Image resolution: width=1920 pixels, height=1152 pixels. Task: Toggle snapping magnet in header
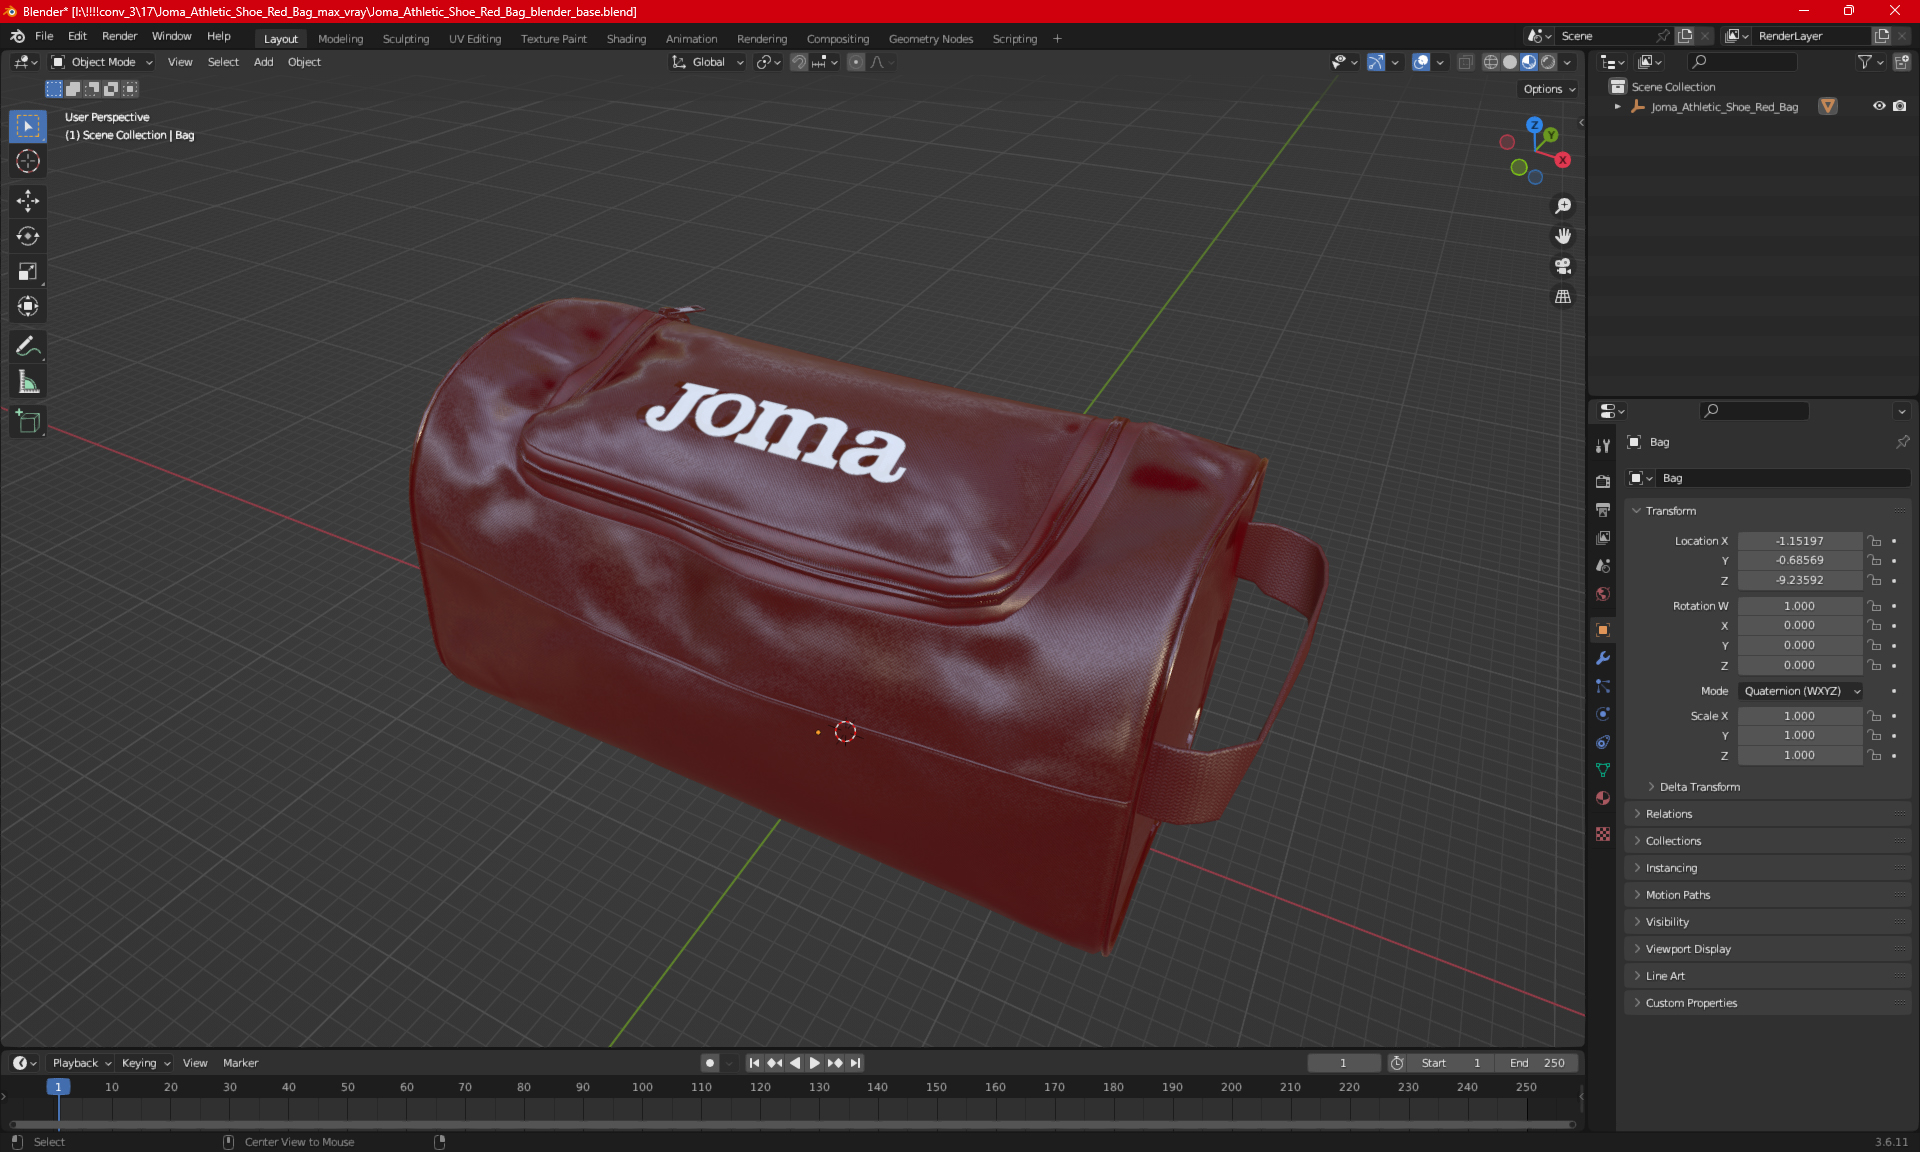click(799, 62)
